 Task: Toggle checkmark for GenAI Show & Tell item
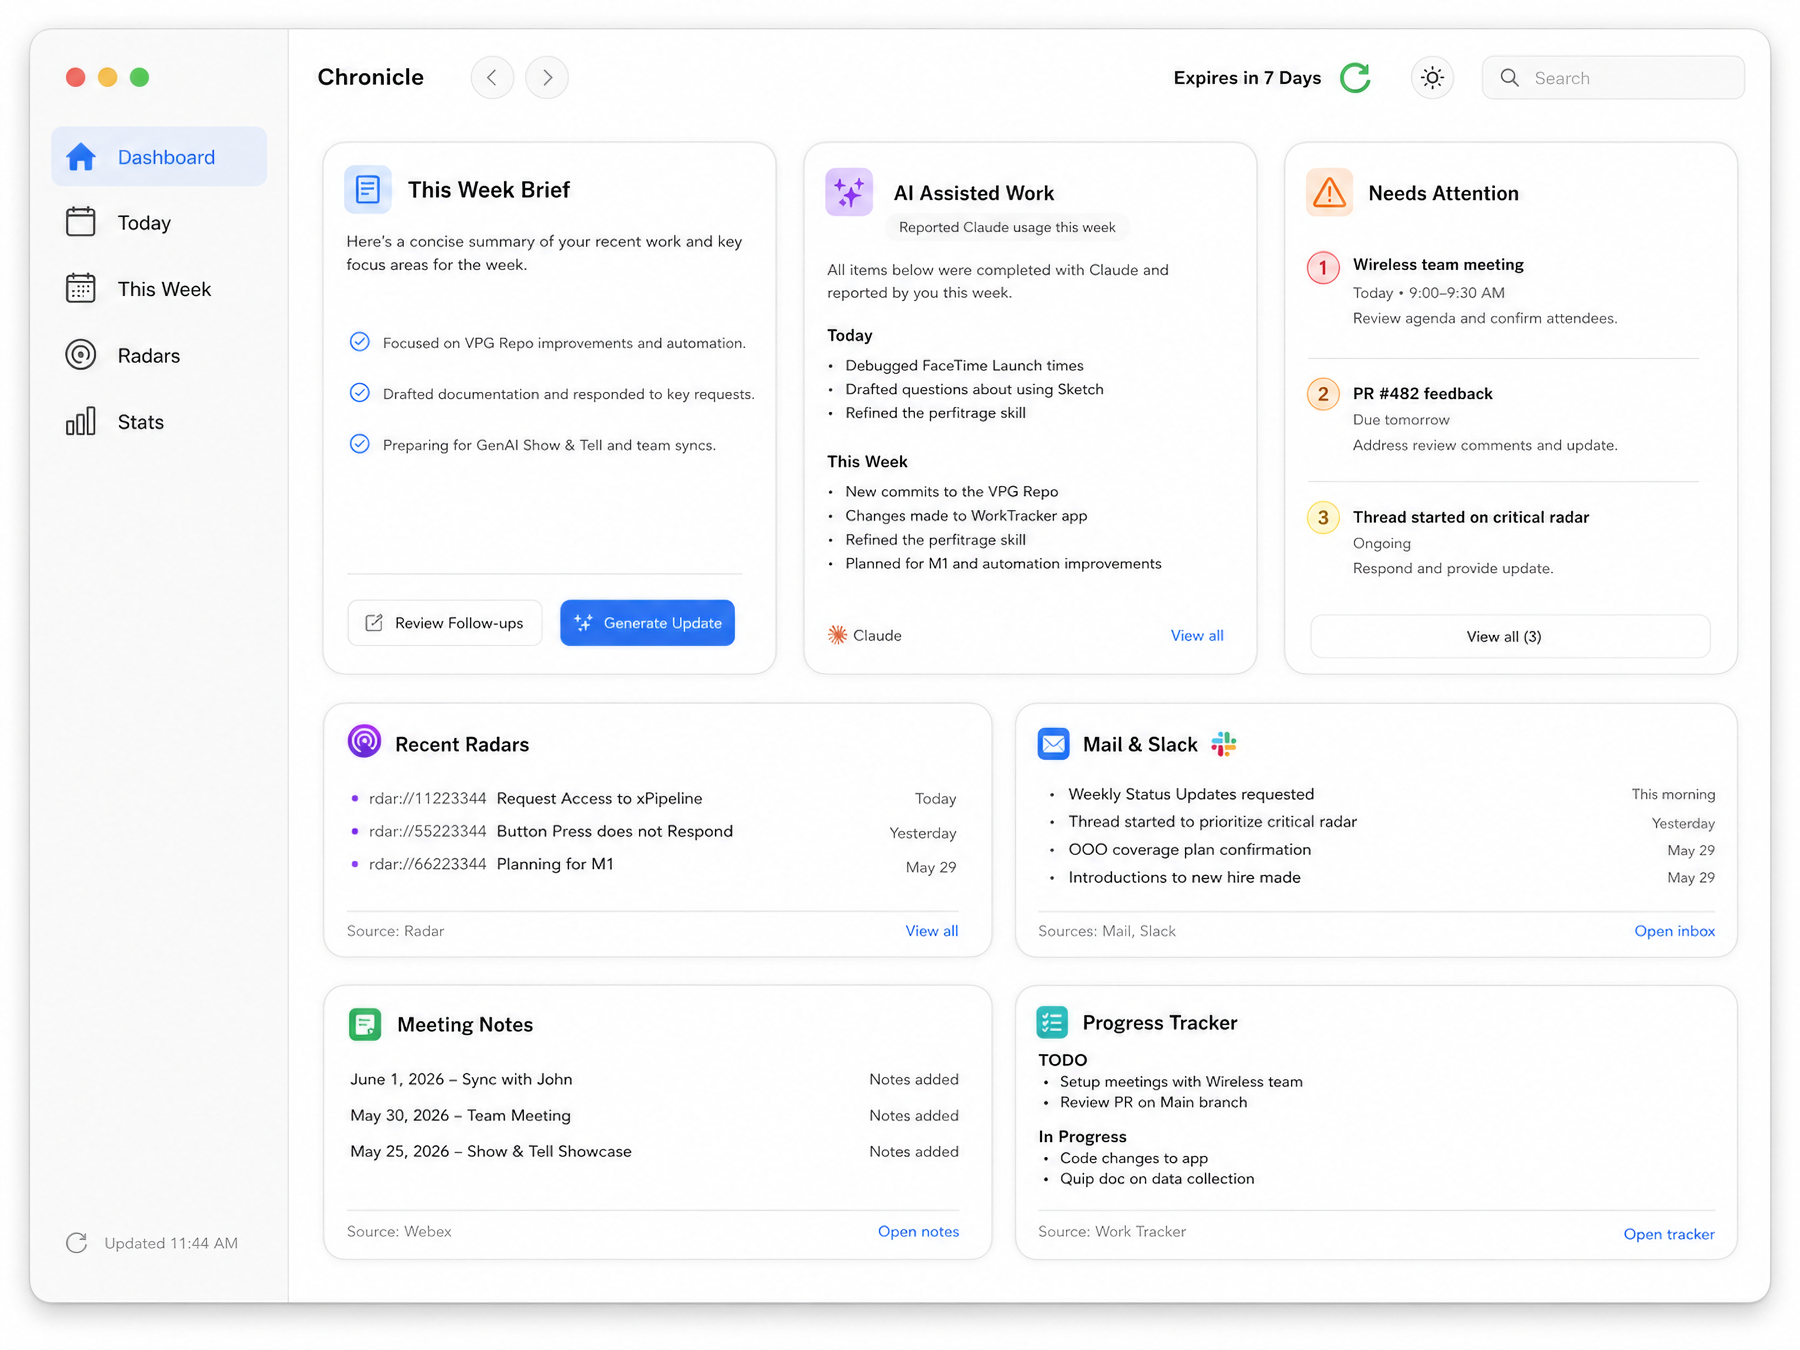pyautogui.click(x=360, y=444)
